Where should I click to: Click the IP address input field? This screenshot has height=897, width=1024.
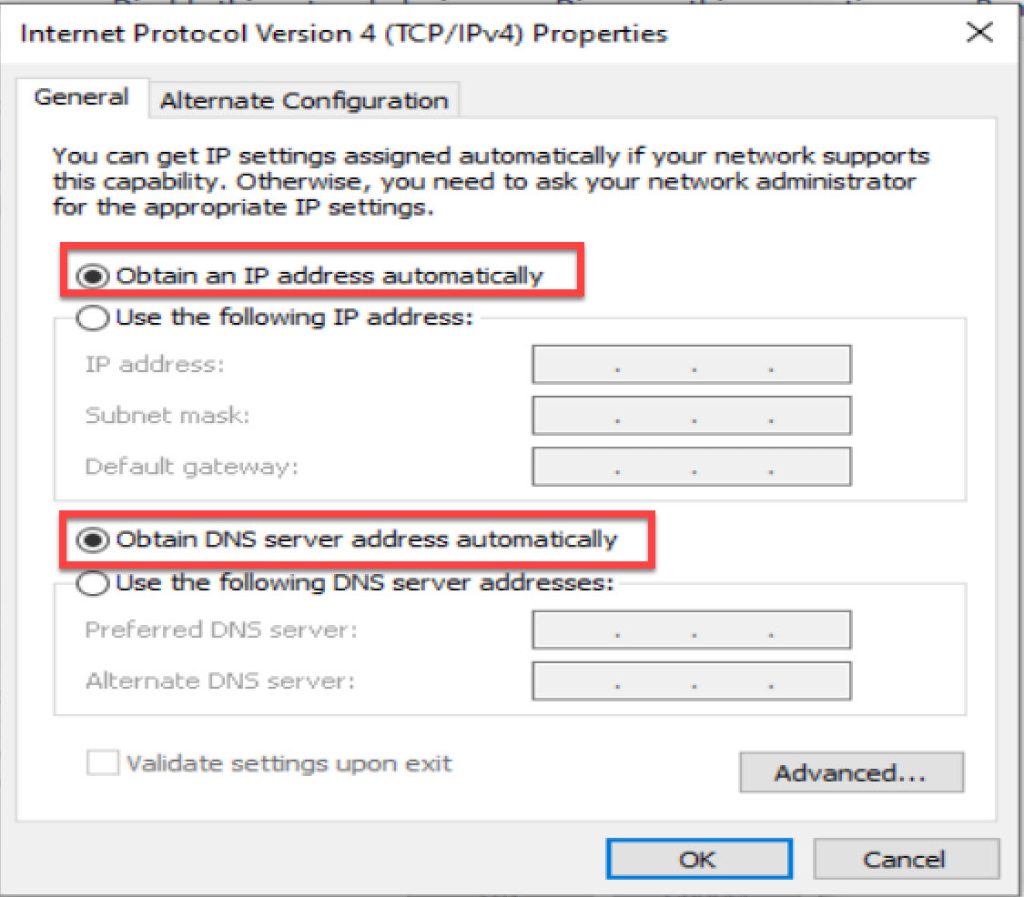(692, 364)
